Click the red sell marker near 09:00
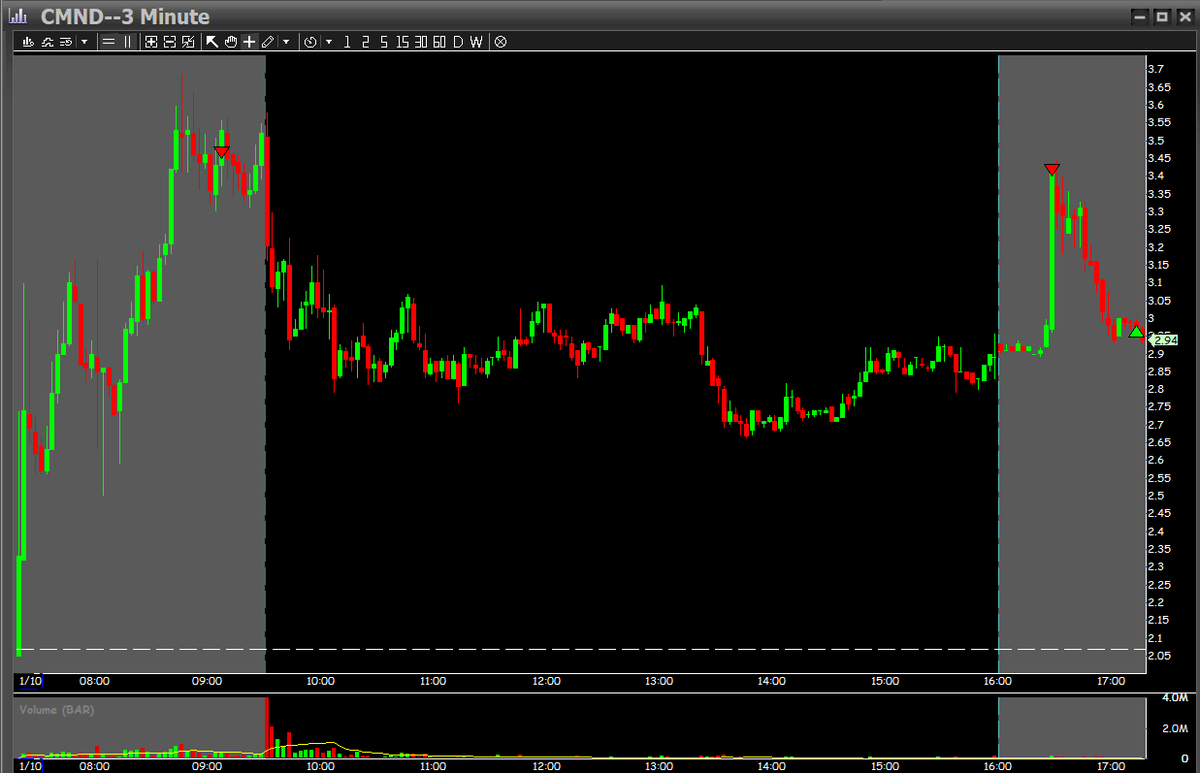 (222, 152)
